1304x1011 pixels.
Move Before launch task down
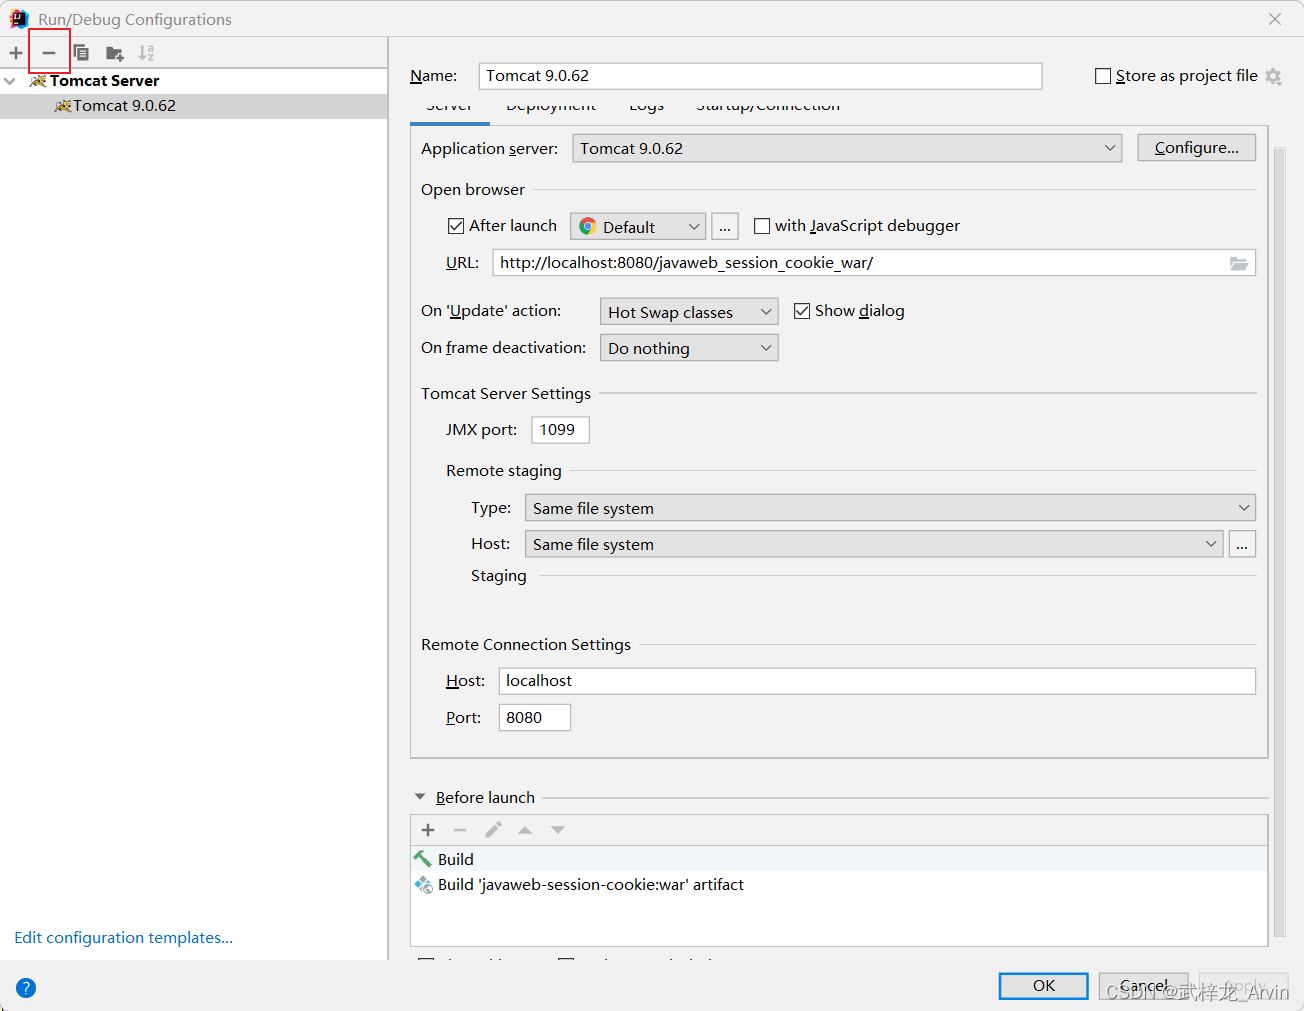point(558,830)
